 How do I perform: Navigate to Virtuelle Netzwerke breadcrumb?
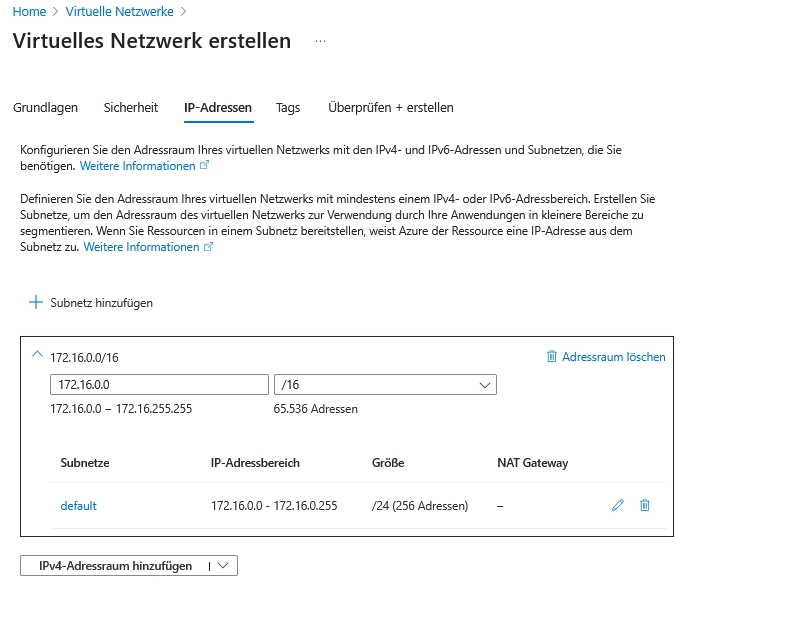tap(119, 12)
